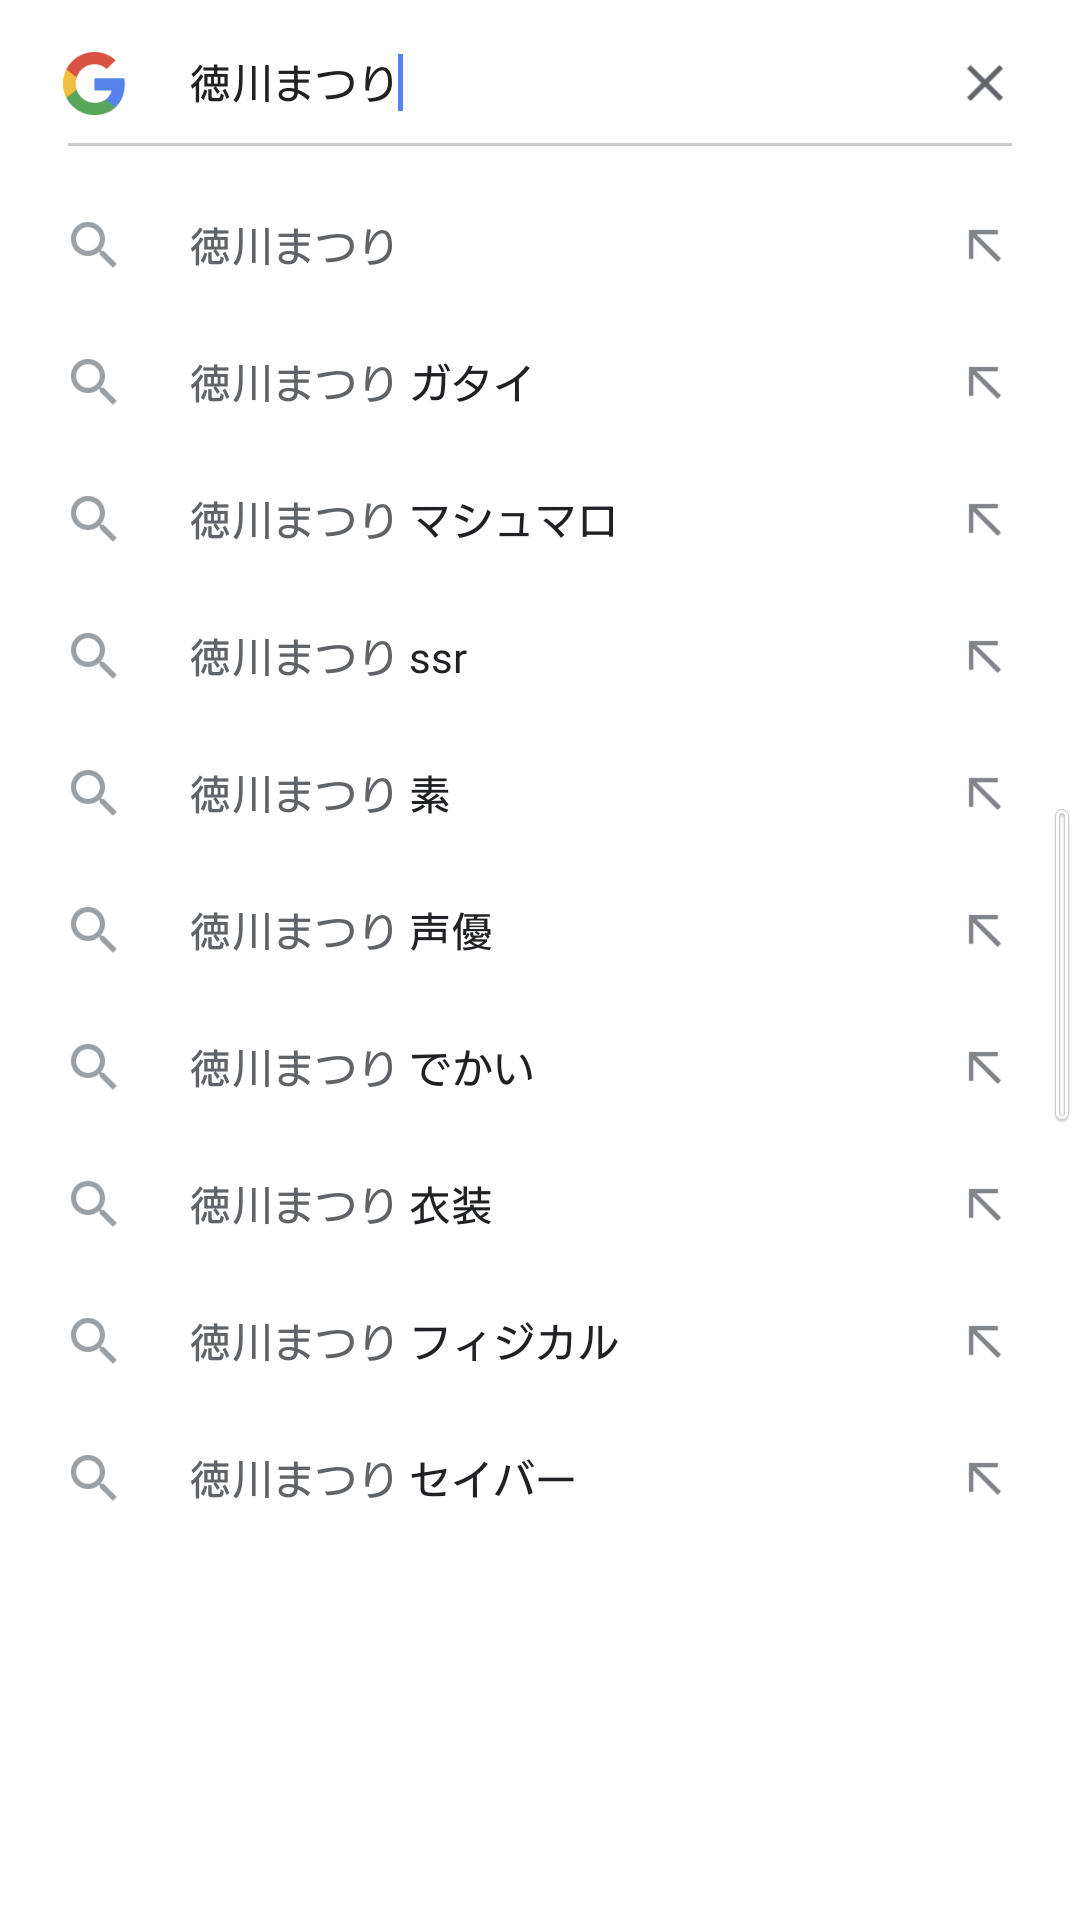Select the suggestion 徳川まつり マシュマロ

pos(403,521)
